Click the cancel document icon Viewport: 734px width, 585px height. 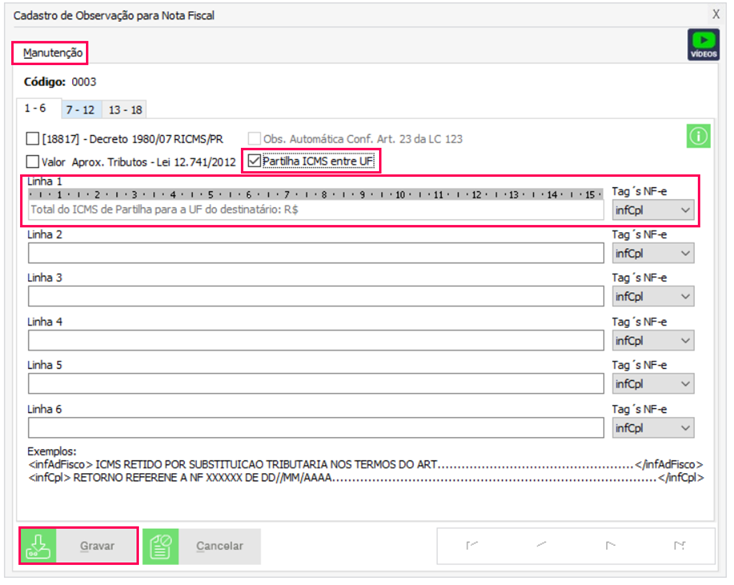click(161, 546)
